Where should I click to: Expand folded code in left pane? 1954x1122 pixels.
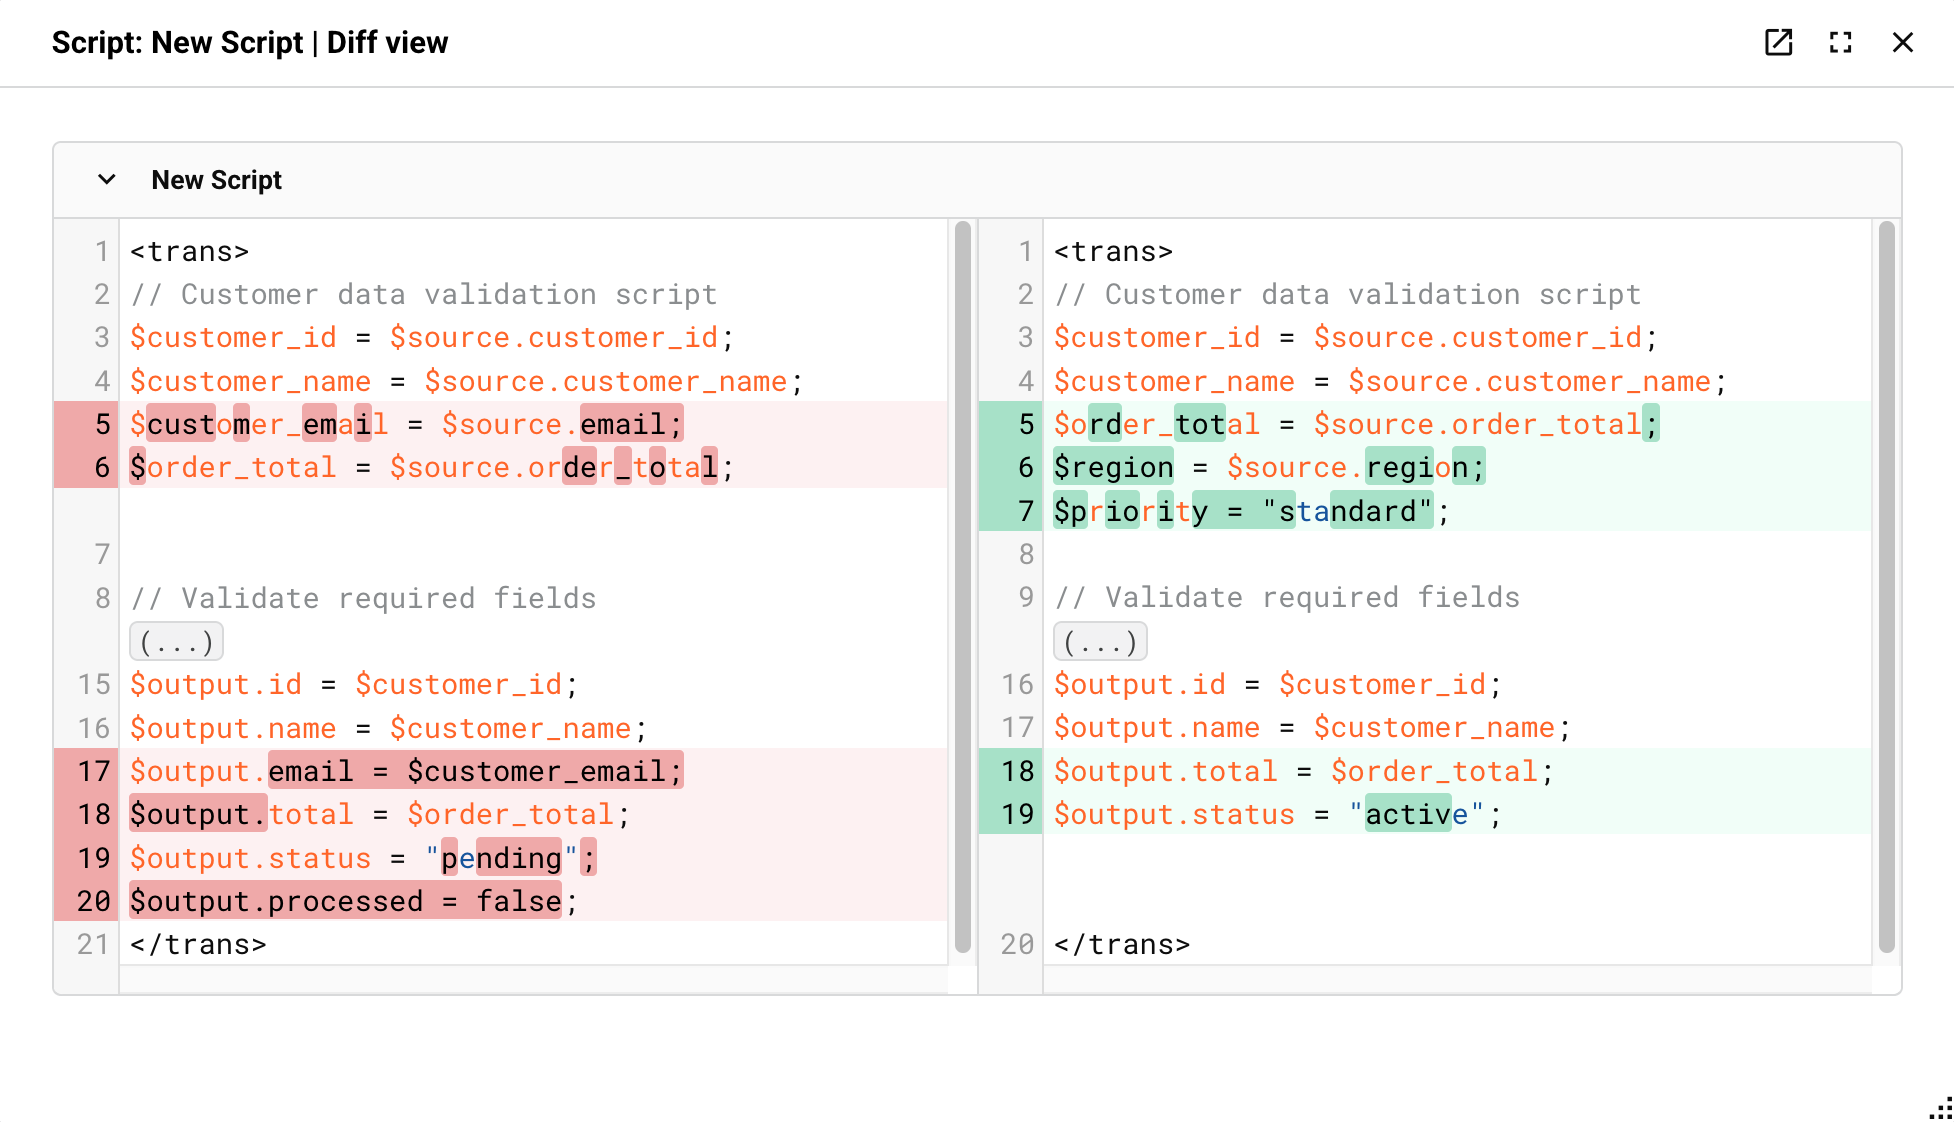(176, 642)
